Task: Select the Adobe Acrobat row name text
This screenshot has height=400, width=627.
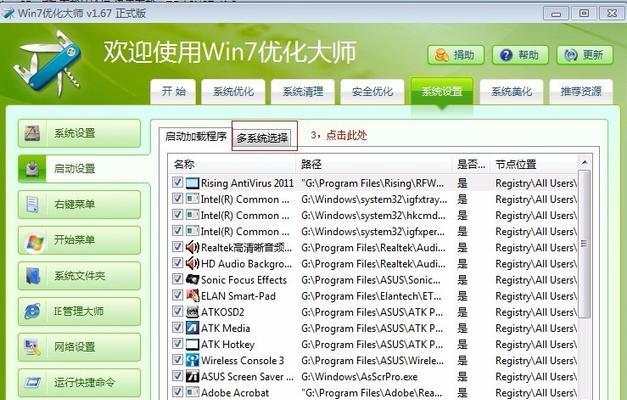Action: [235, 393]
